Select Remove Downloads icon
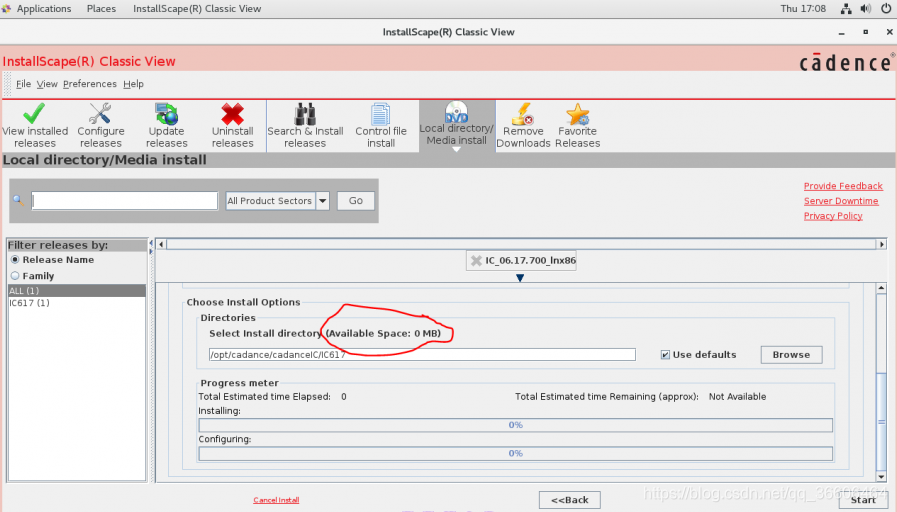 coord(523,114)
